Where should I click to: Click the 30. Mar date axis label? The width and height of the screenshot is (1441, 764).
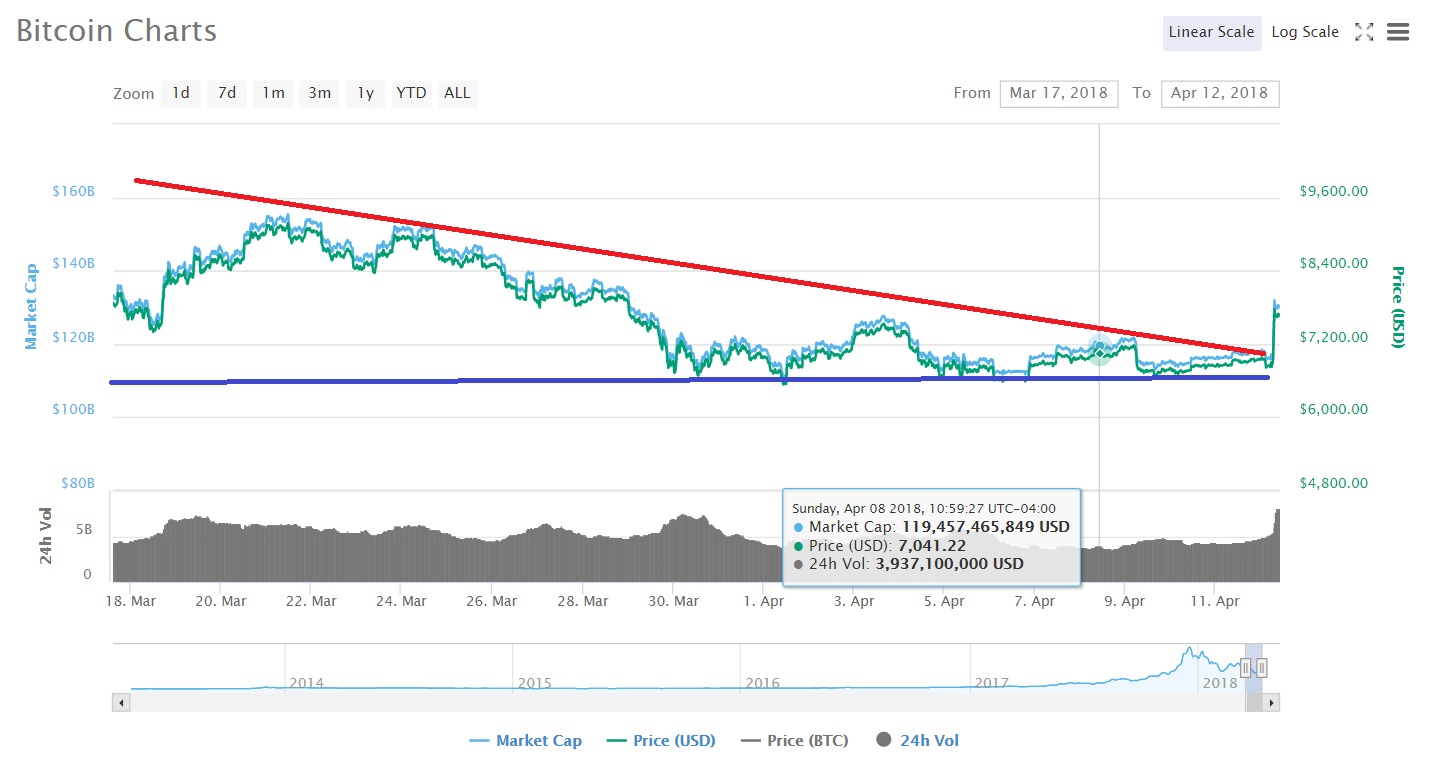click(674, 601)
